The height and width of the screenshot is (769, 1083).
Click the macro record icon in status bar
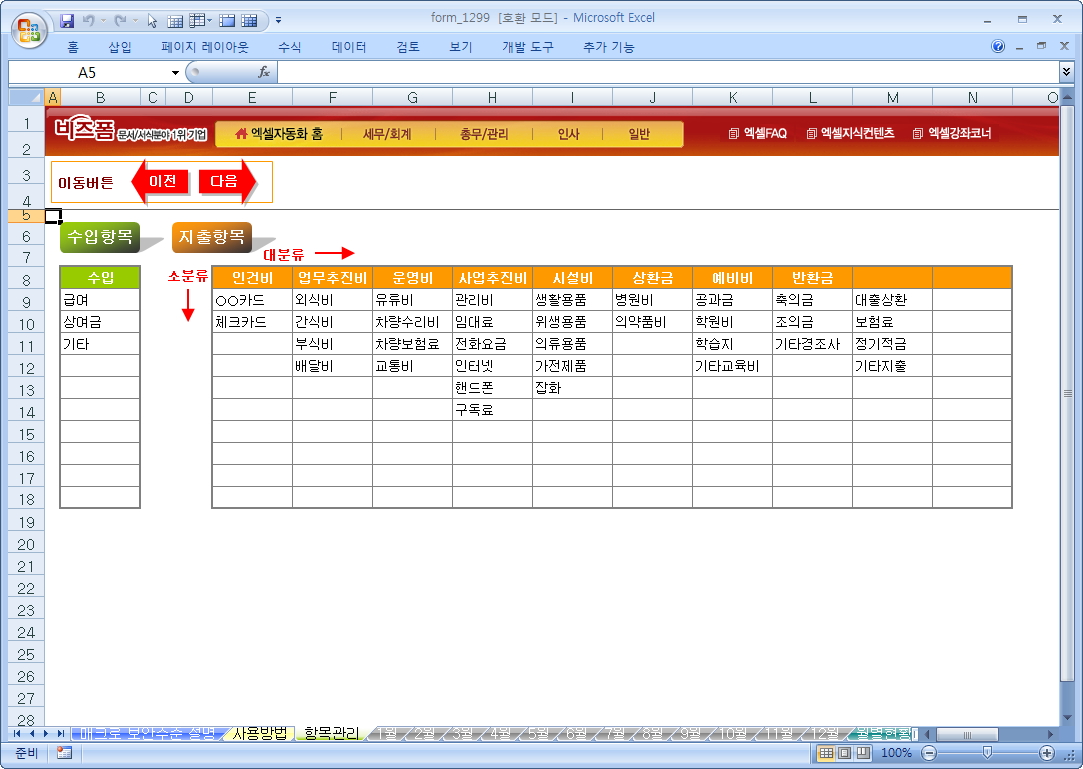(64, 753)
